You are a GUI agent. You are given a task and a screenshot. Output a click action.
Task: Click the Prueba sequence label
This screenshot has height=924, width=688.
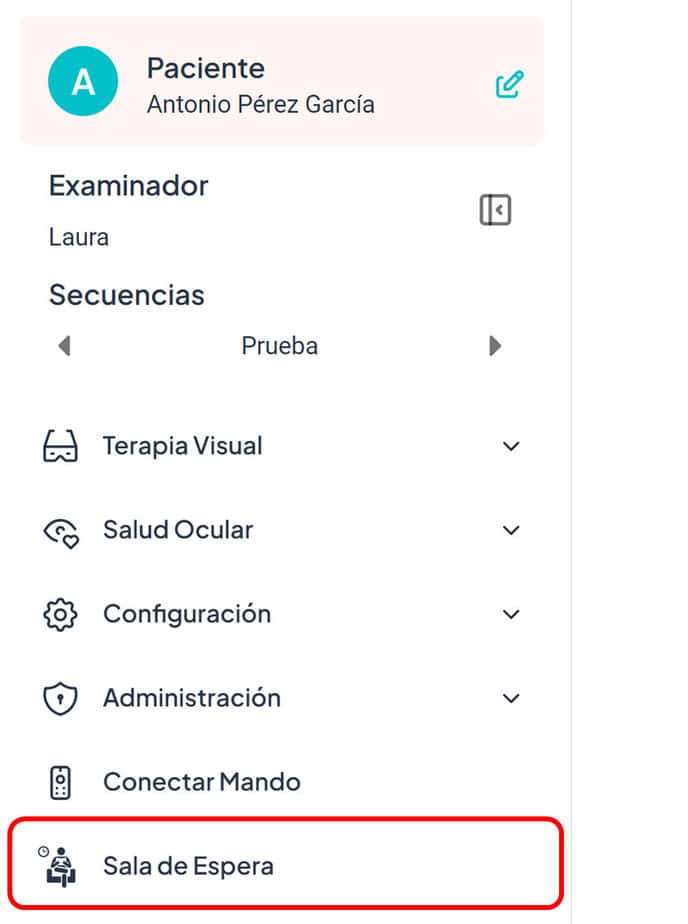pos(279,346)
